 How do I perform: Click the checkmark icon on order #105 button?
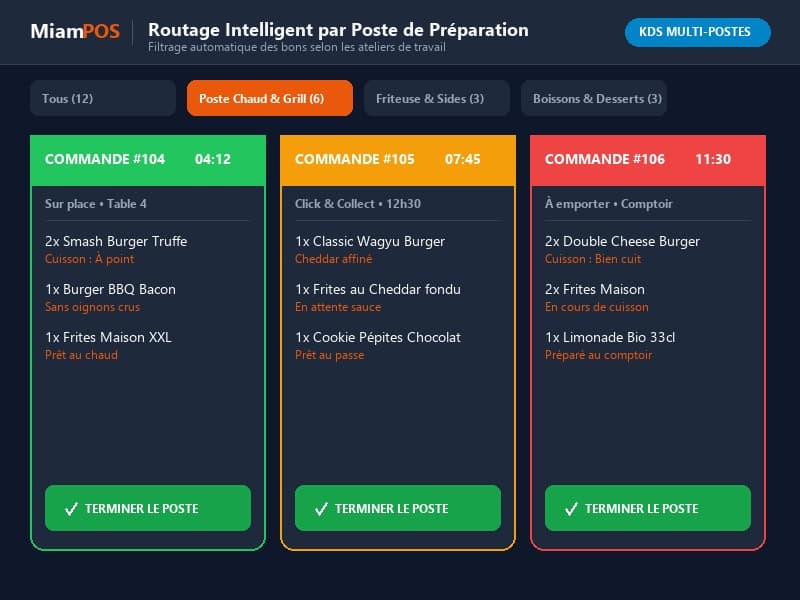[321, 509]
